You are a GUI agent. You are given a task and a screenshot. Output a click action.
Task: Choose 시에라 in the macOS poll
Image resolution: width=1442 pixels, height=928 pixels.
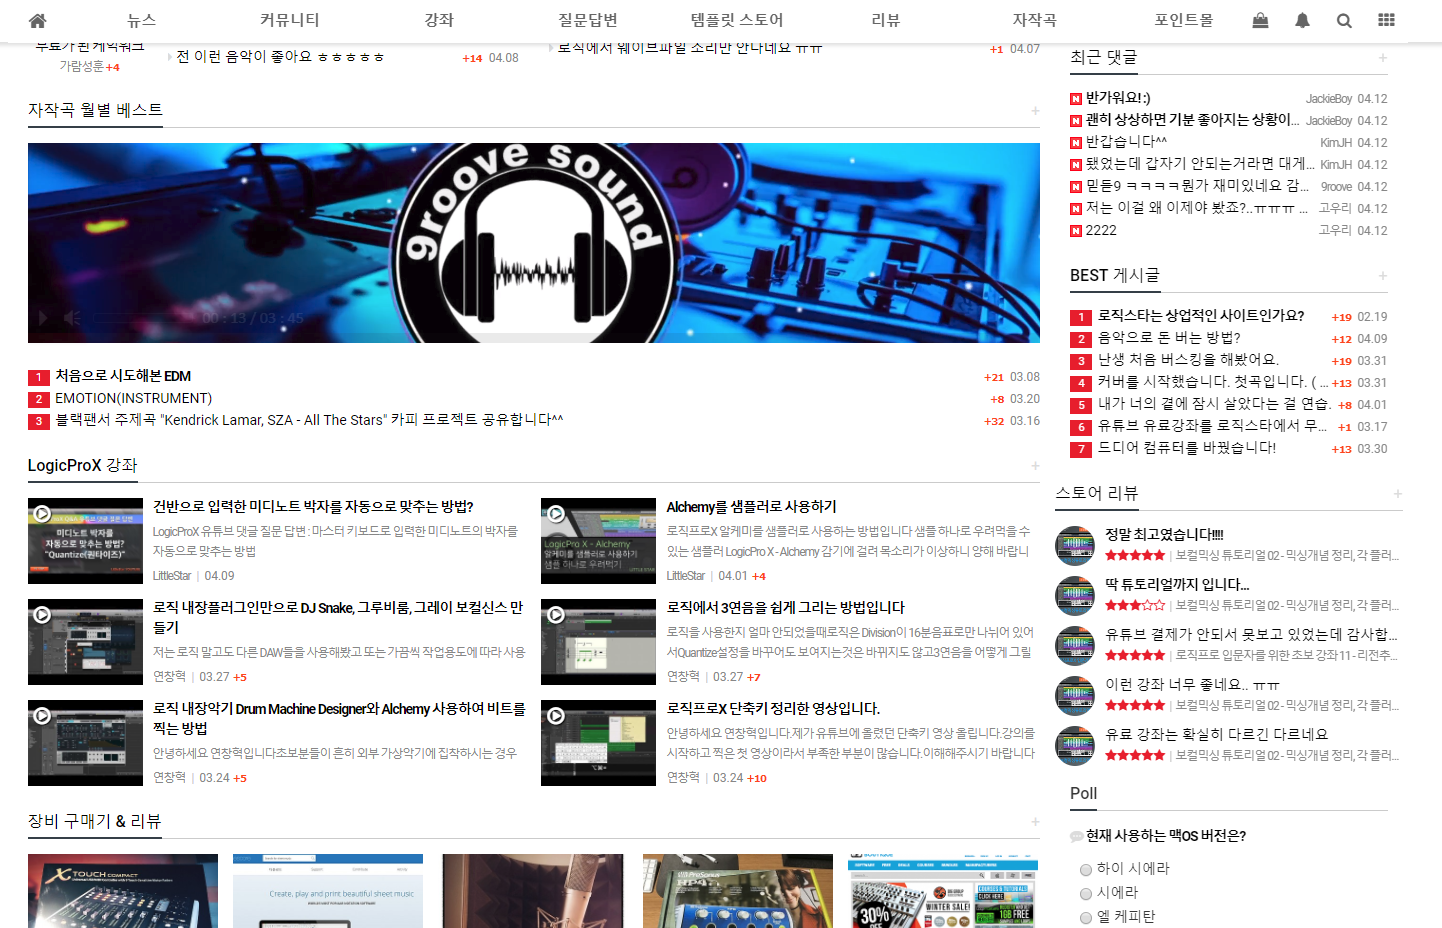pyautogui.click(x=1086, y=893)
